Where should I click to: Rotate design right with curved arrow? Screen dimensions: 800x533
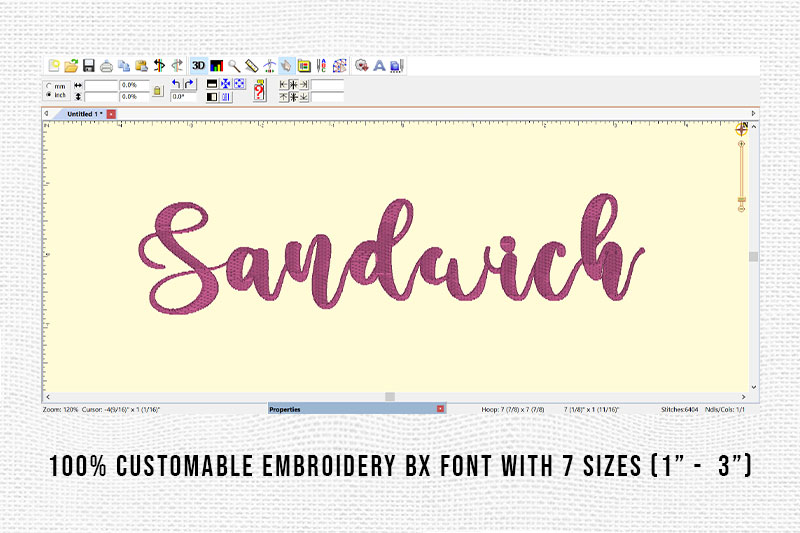(x=189, y=84)
